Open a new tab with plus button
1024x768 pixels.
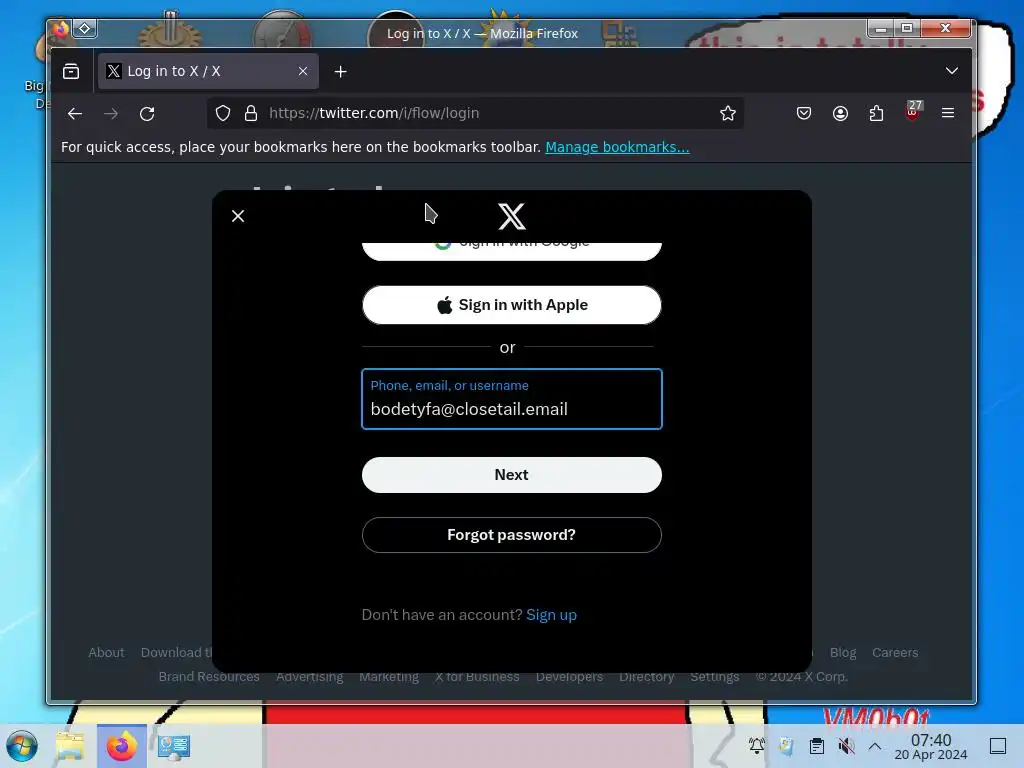point(340,72)
